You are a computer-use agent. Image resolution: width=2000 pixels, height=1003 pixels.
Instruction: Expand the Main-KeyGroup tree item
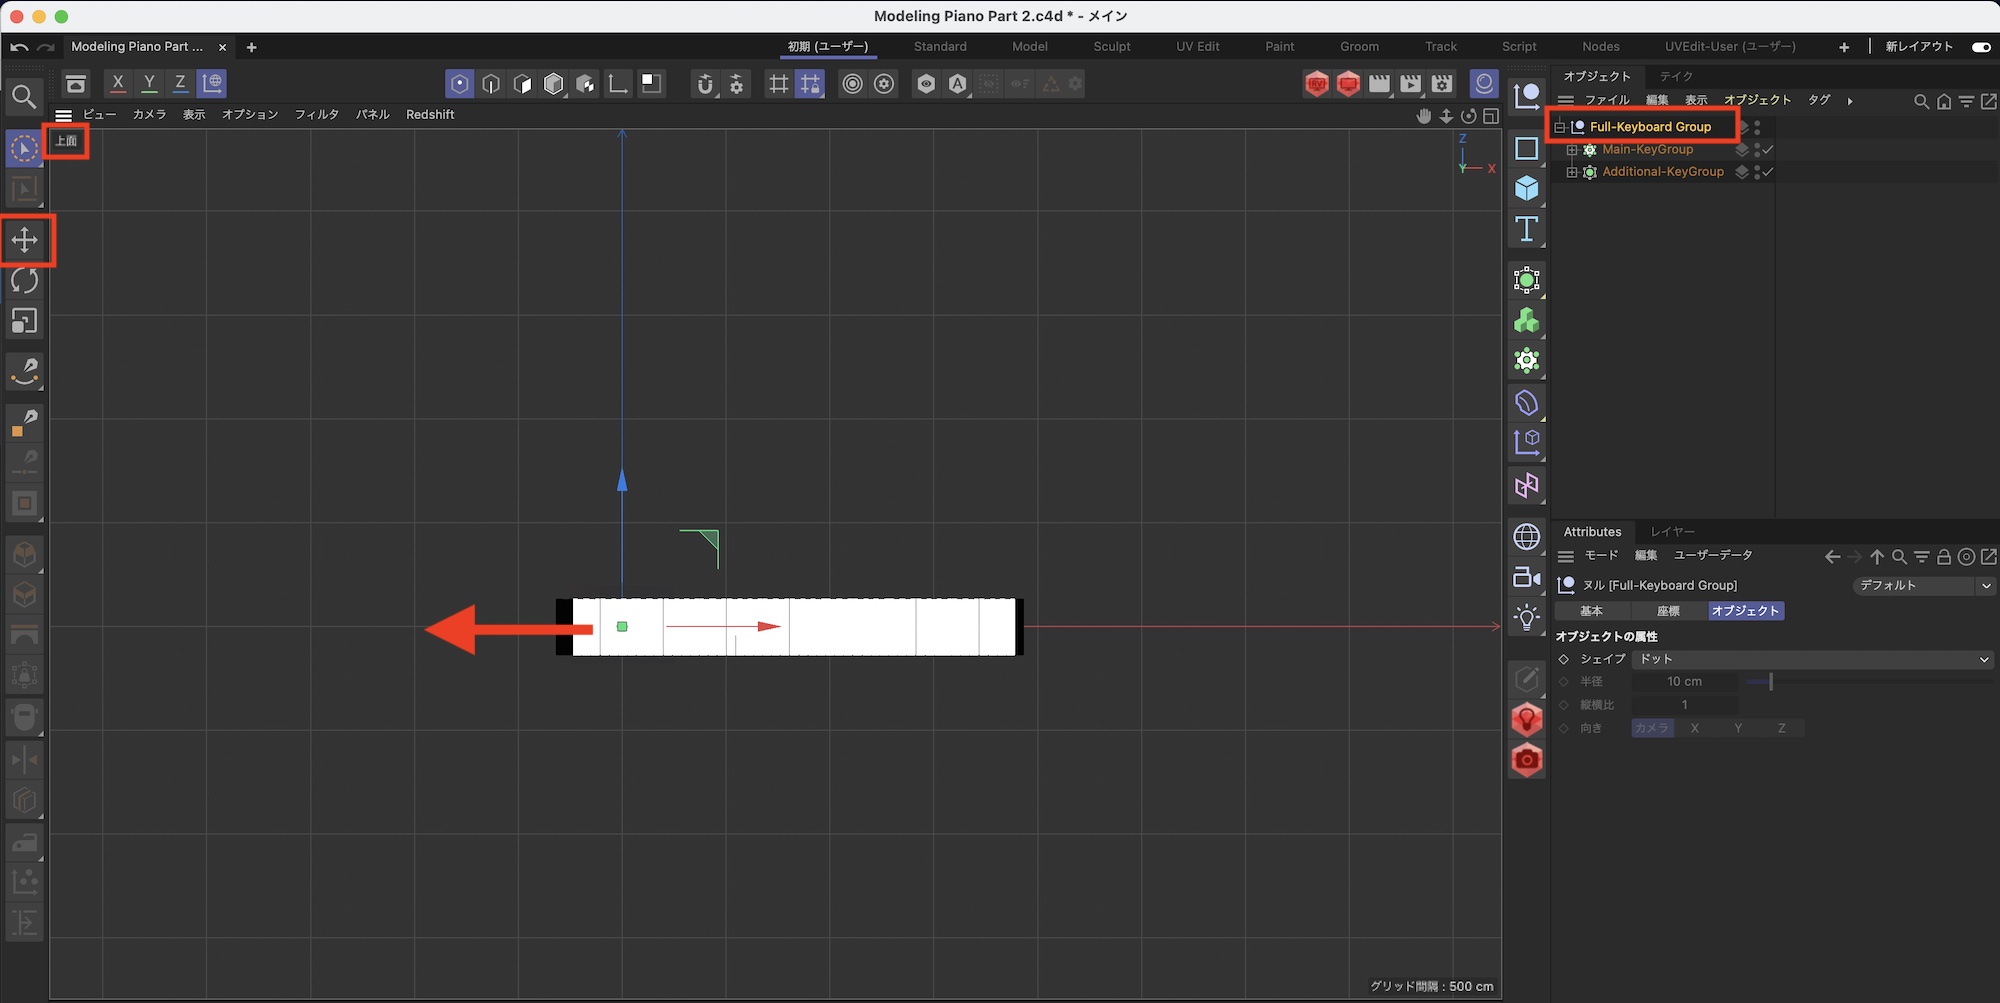click(x=1572, y=150)
